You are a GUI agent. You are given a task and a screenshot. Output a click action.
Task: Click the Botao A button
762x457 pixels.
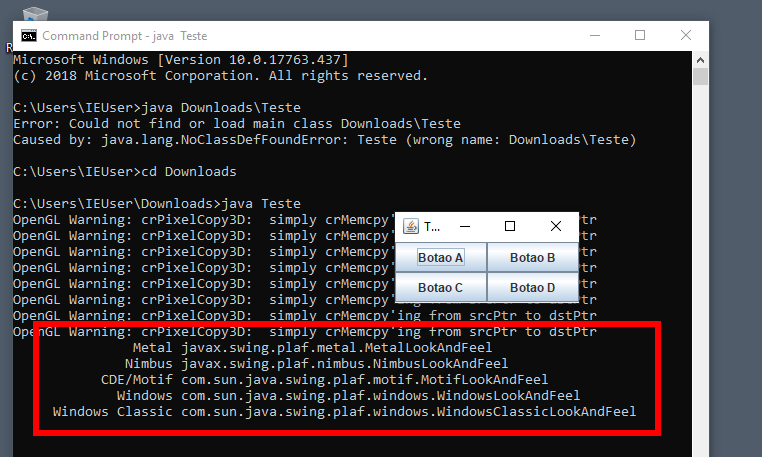click(x=441, y=258)
